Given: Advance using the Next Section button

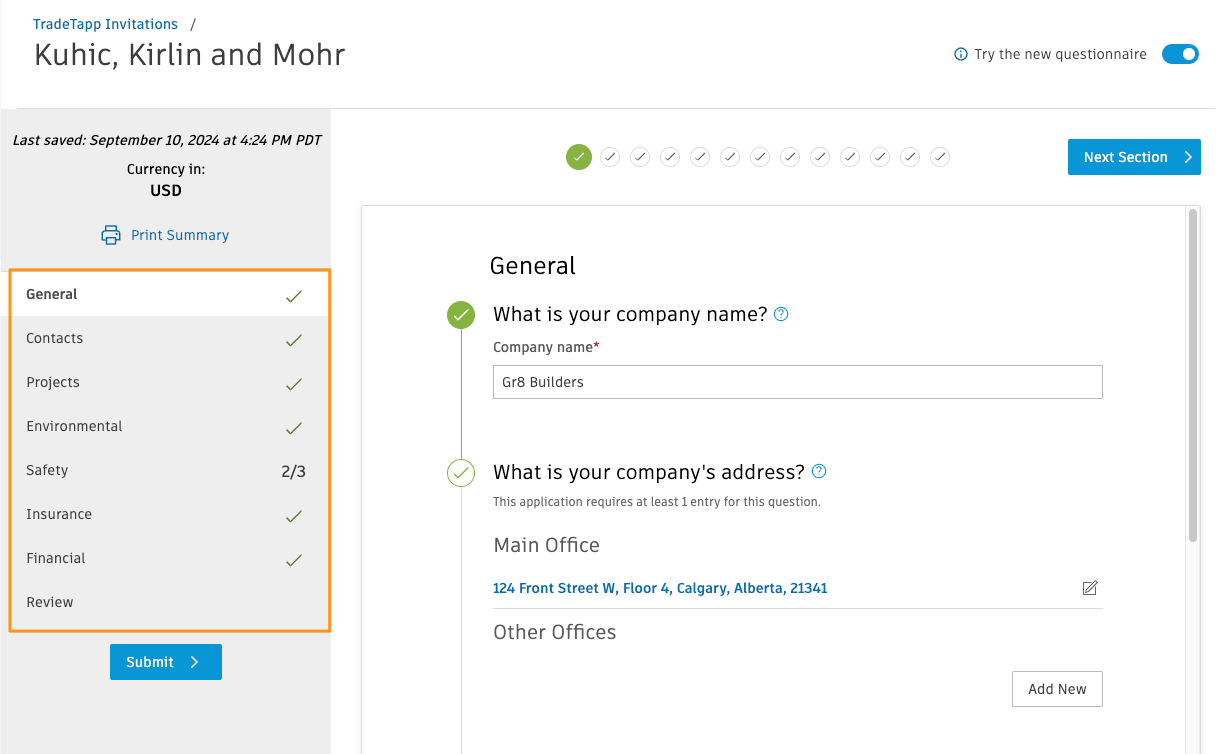Looking at the screenshot, I should tap(1134, 157).
